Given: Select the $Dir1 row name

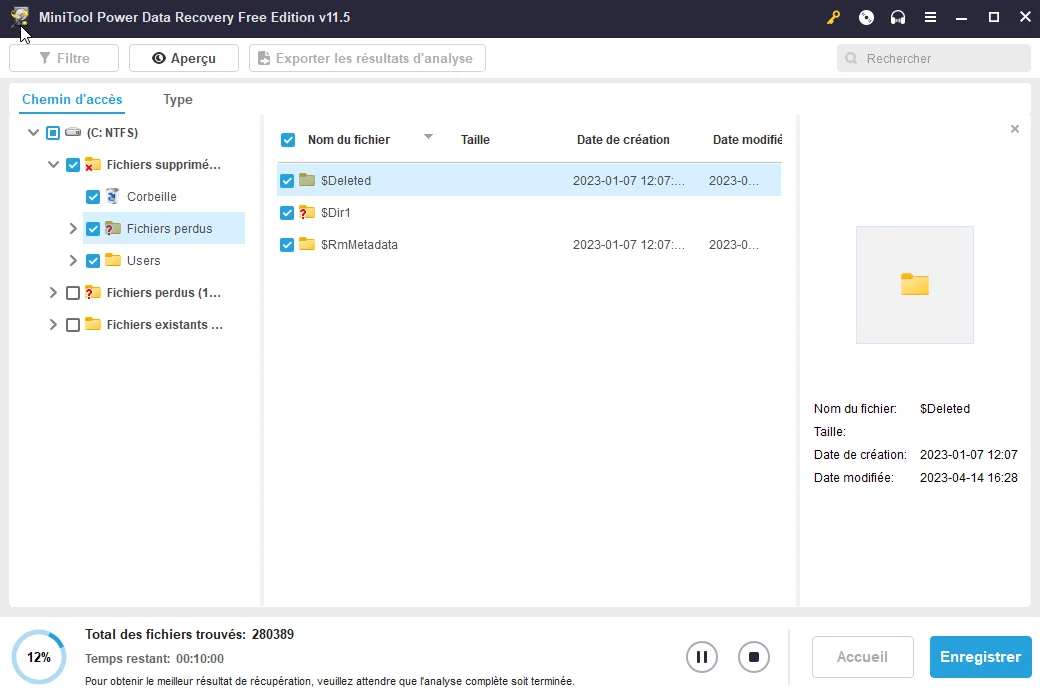Looking at the screenshot, I should [336, 212].
